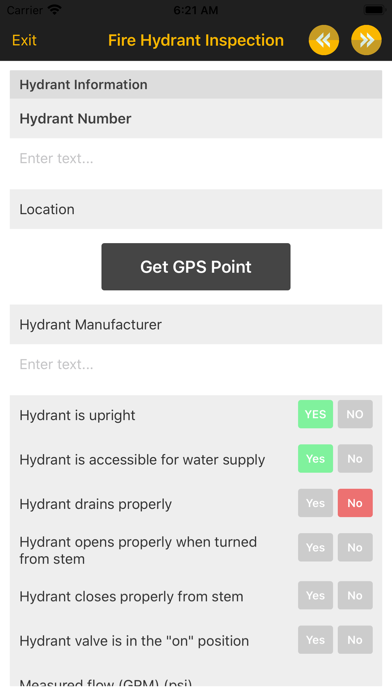Mark No for Hydrant drains properly
The height and width of the screenshot is (696, 392).
click(x=355, y=503)
